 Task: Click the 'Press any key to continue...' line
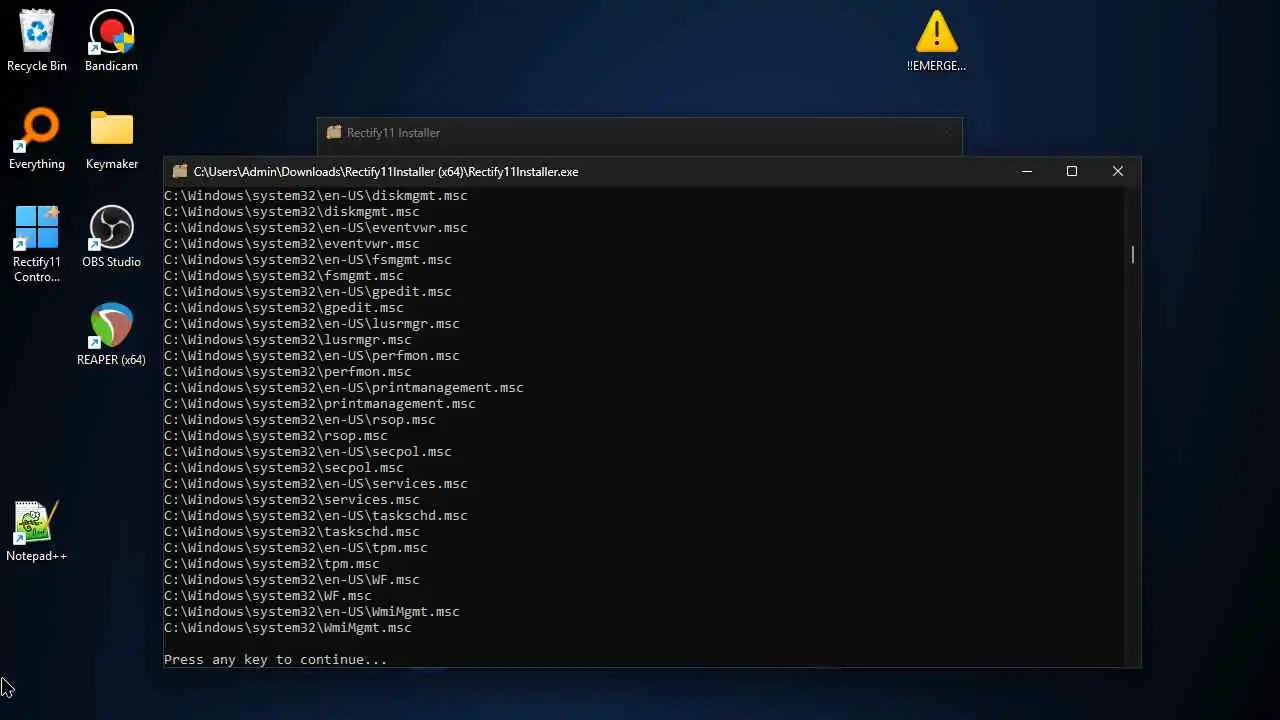click(x=275, y=660)
